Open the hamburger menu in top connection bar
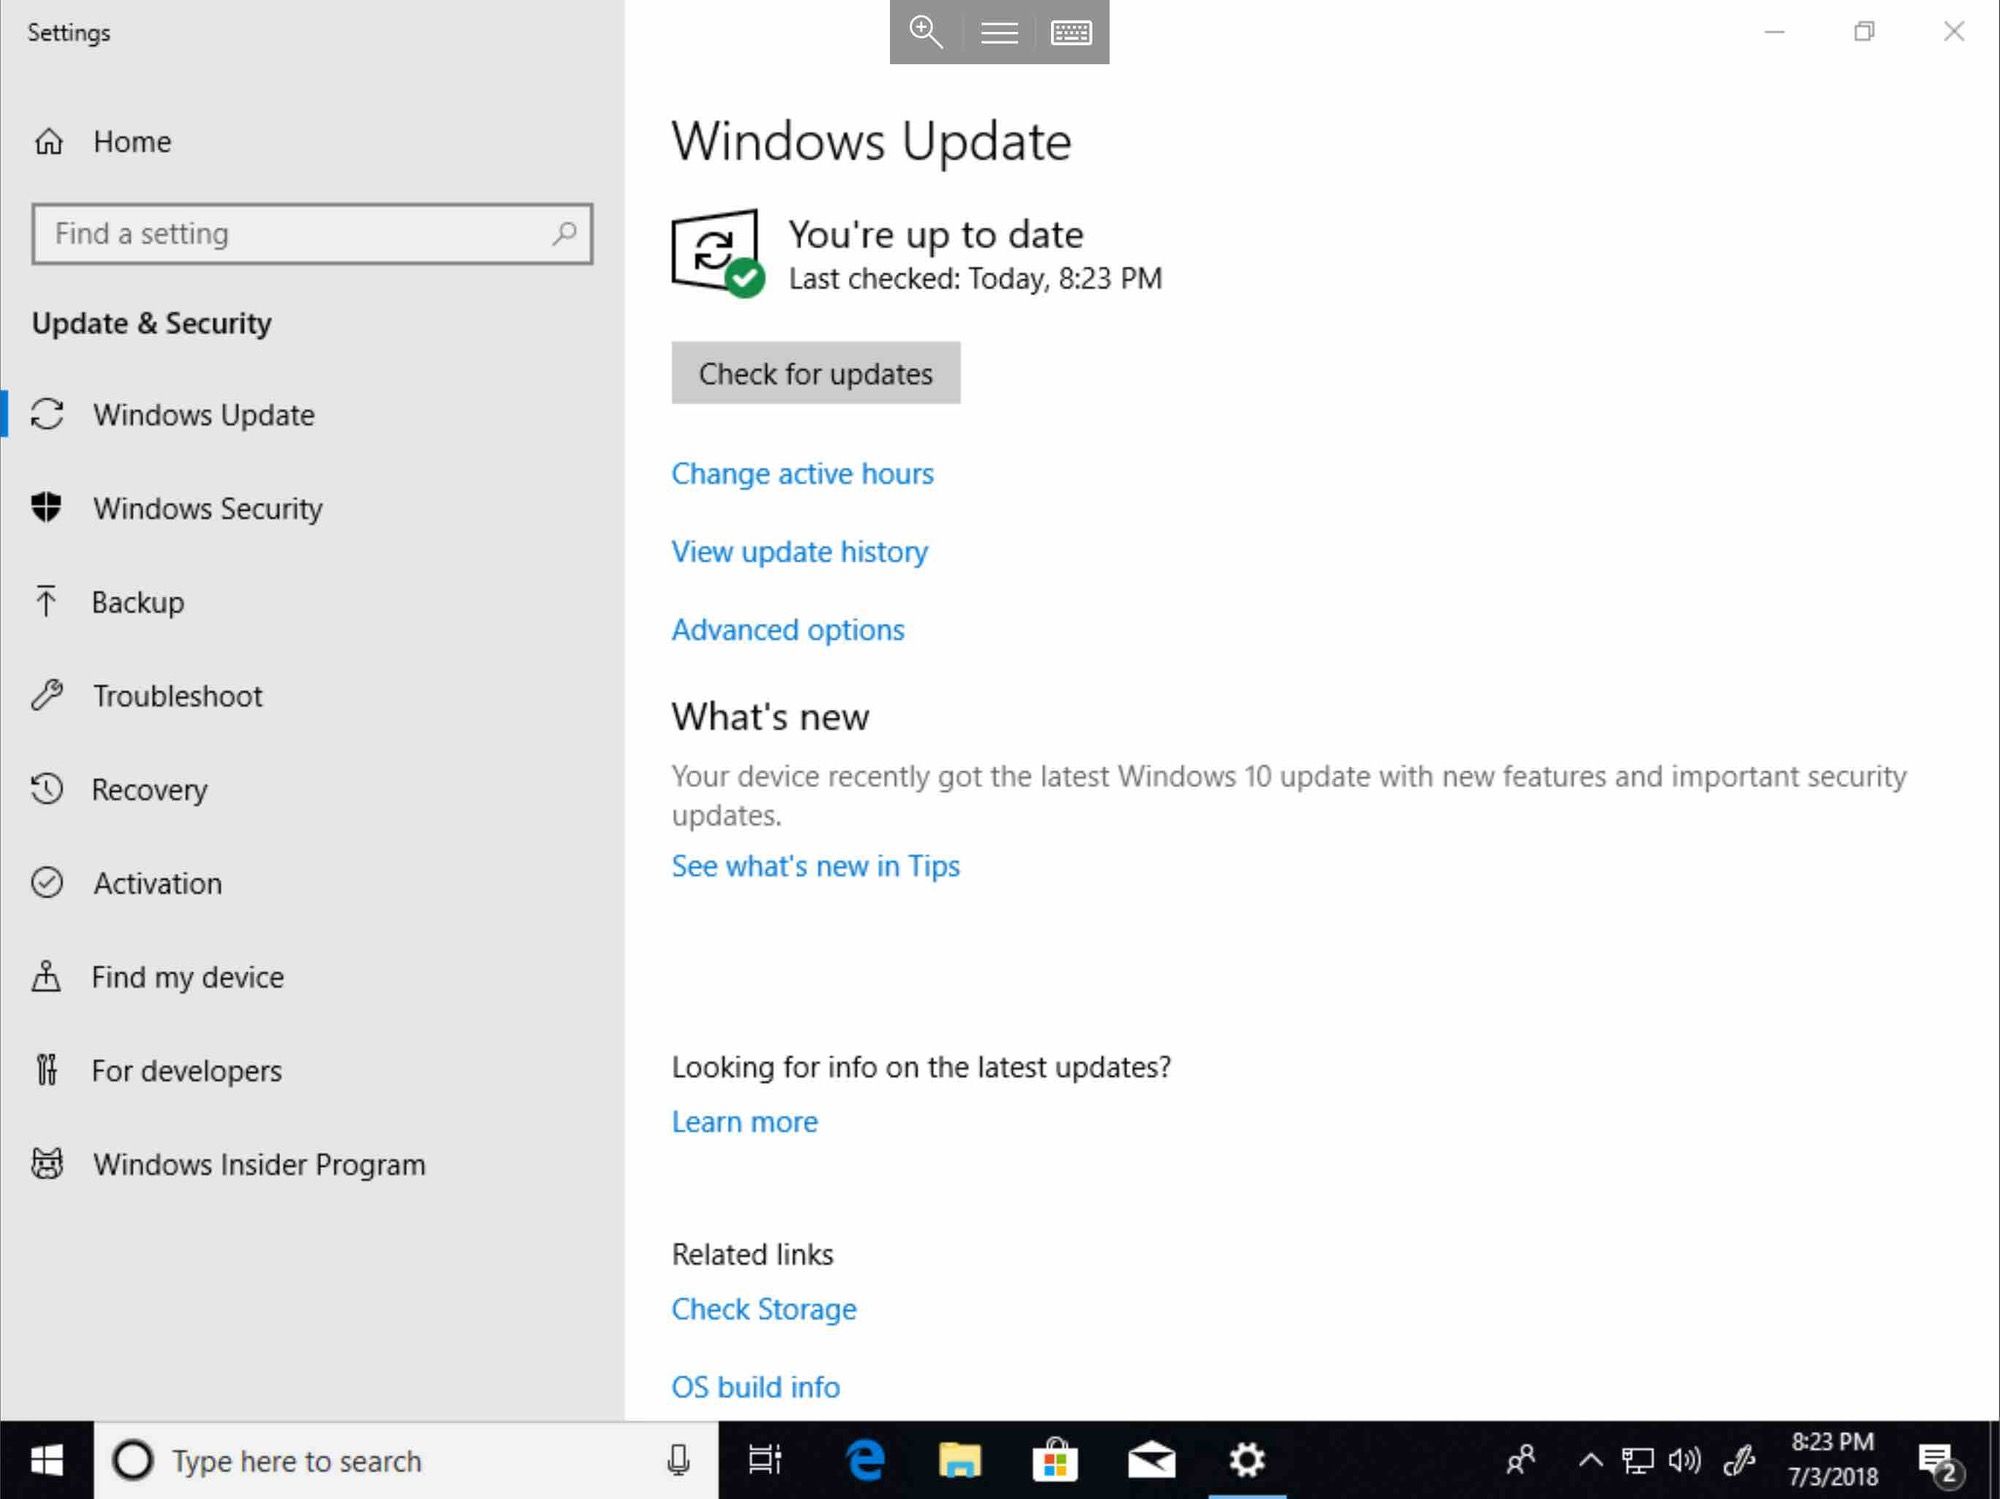2000x1499 pixels. coord(999,33)
